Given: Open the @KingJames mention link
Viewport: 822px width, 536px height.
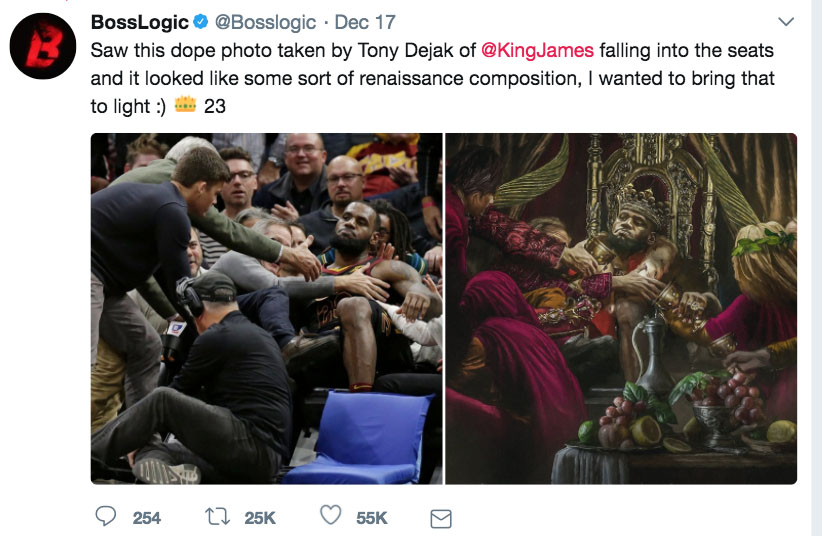Looking at the screenshot, I should coord(537,50).
